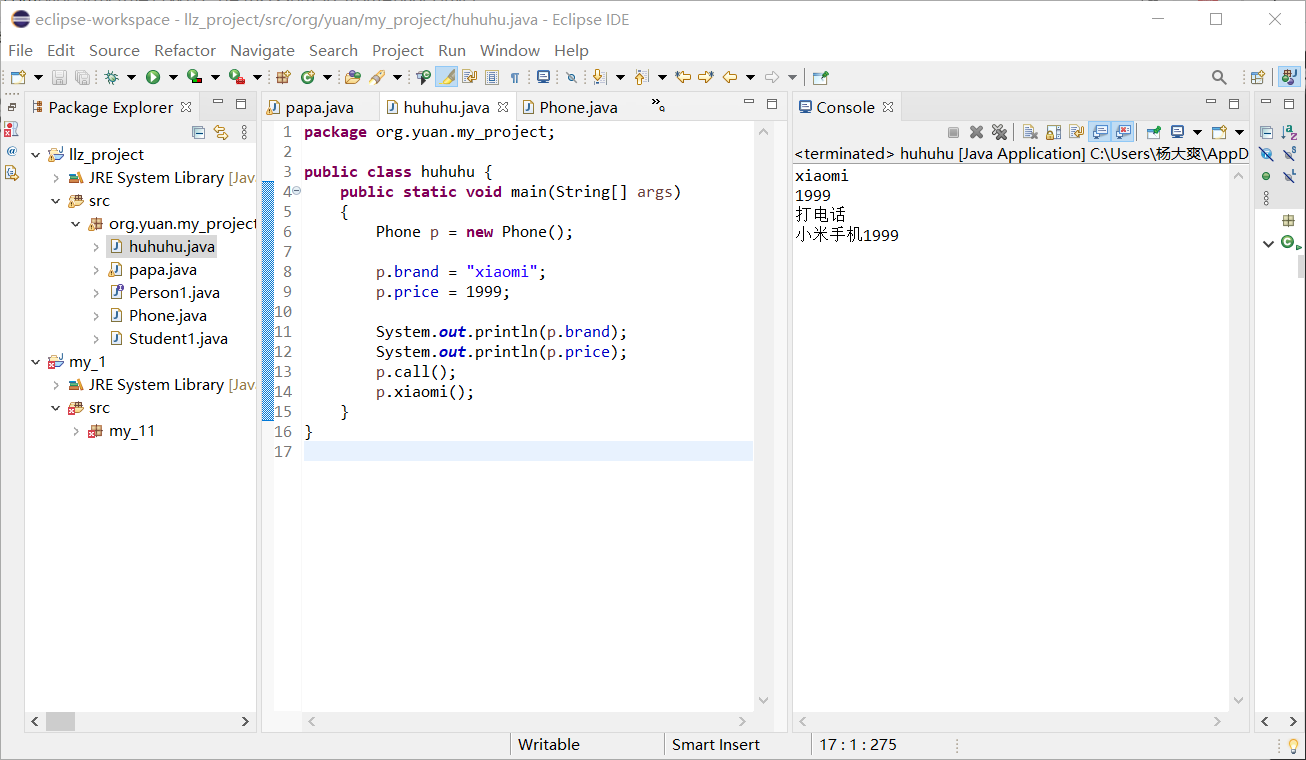Click the Open Console icon
This screenshot has width=1306, height=760.
click(x=1219, y=132)
